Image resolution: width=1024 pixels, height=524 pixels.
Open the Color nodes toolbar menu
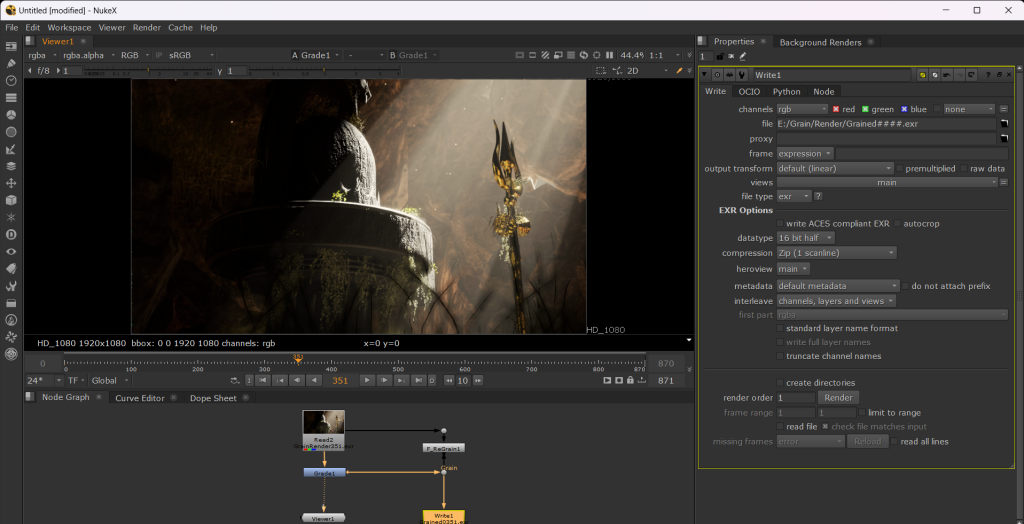10,114
